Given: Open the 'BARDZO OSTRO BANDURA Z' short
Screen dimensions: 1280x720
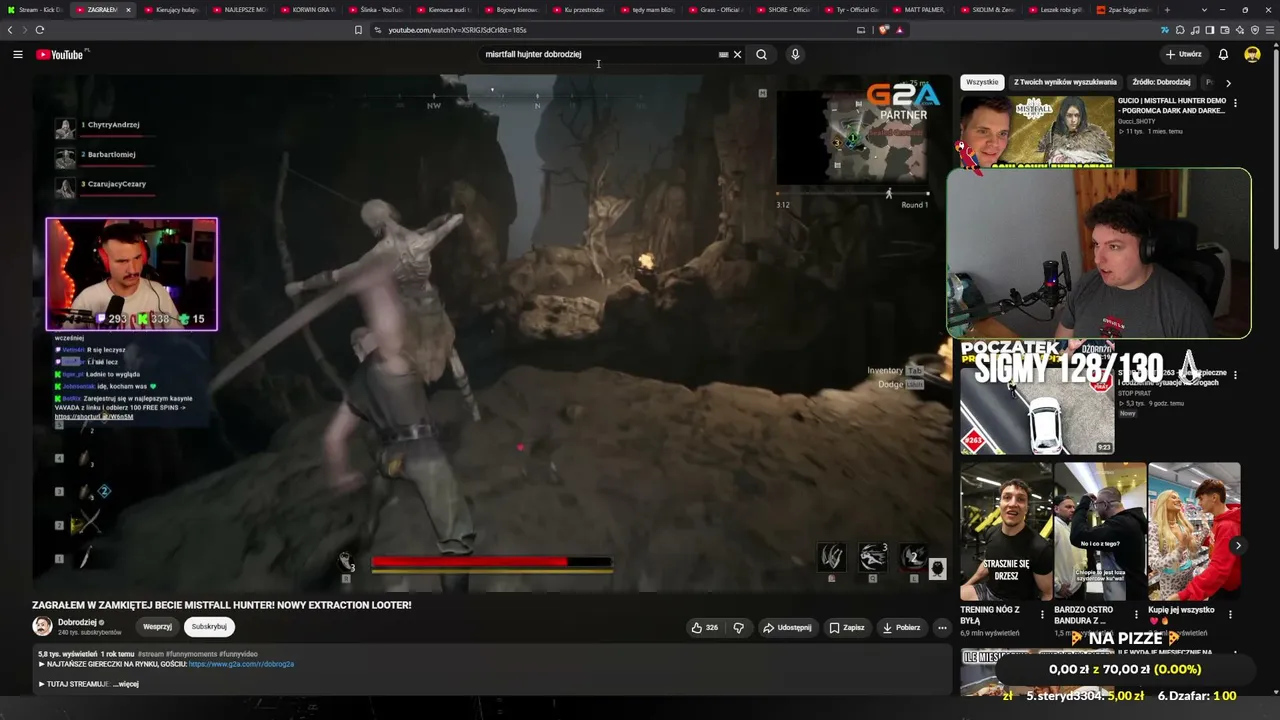Looking at the screenshot, I should [1099, 531].
